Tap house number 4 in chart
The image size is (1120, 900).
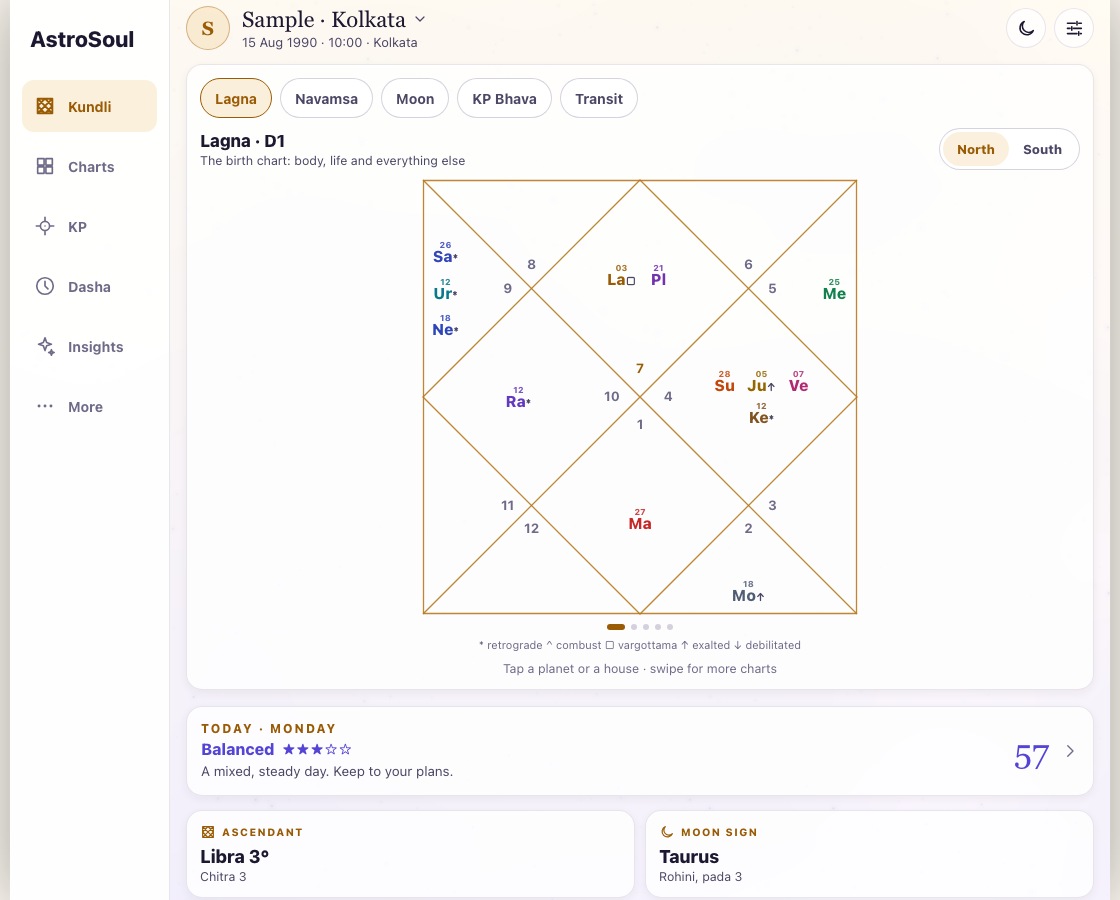[668, 396]
